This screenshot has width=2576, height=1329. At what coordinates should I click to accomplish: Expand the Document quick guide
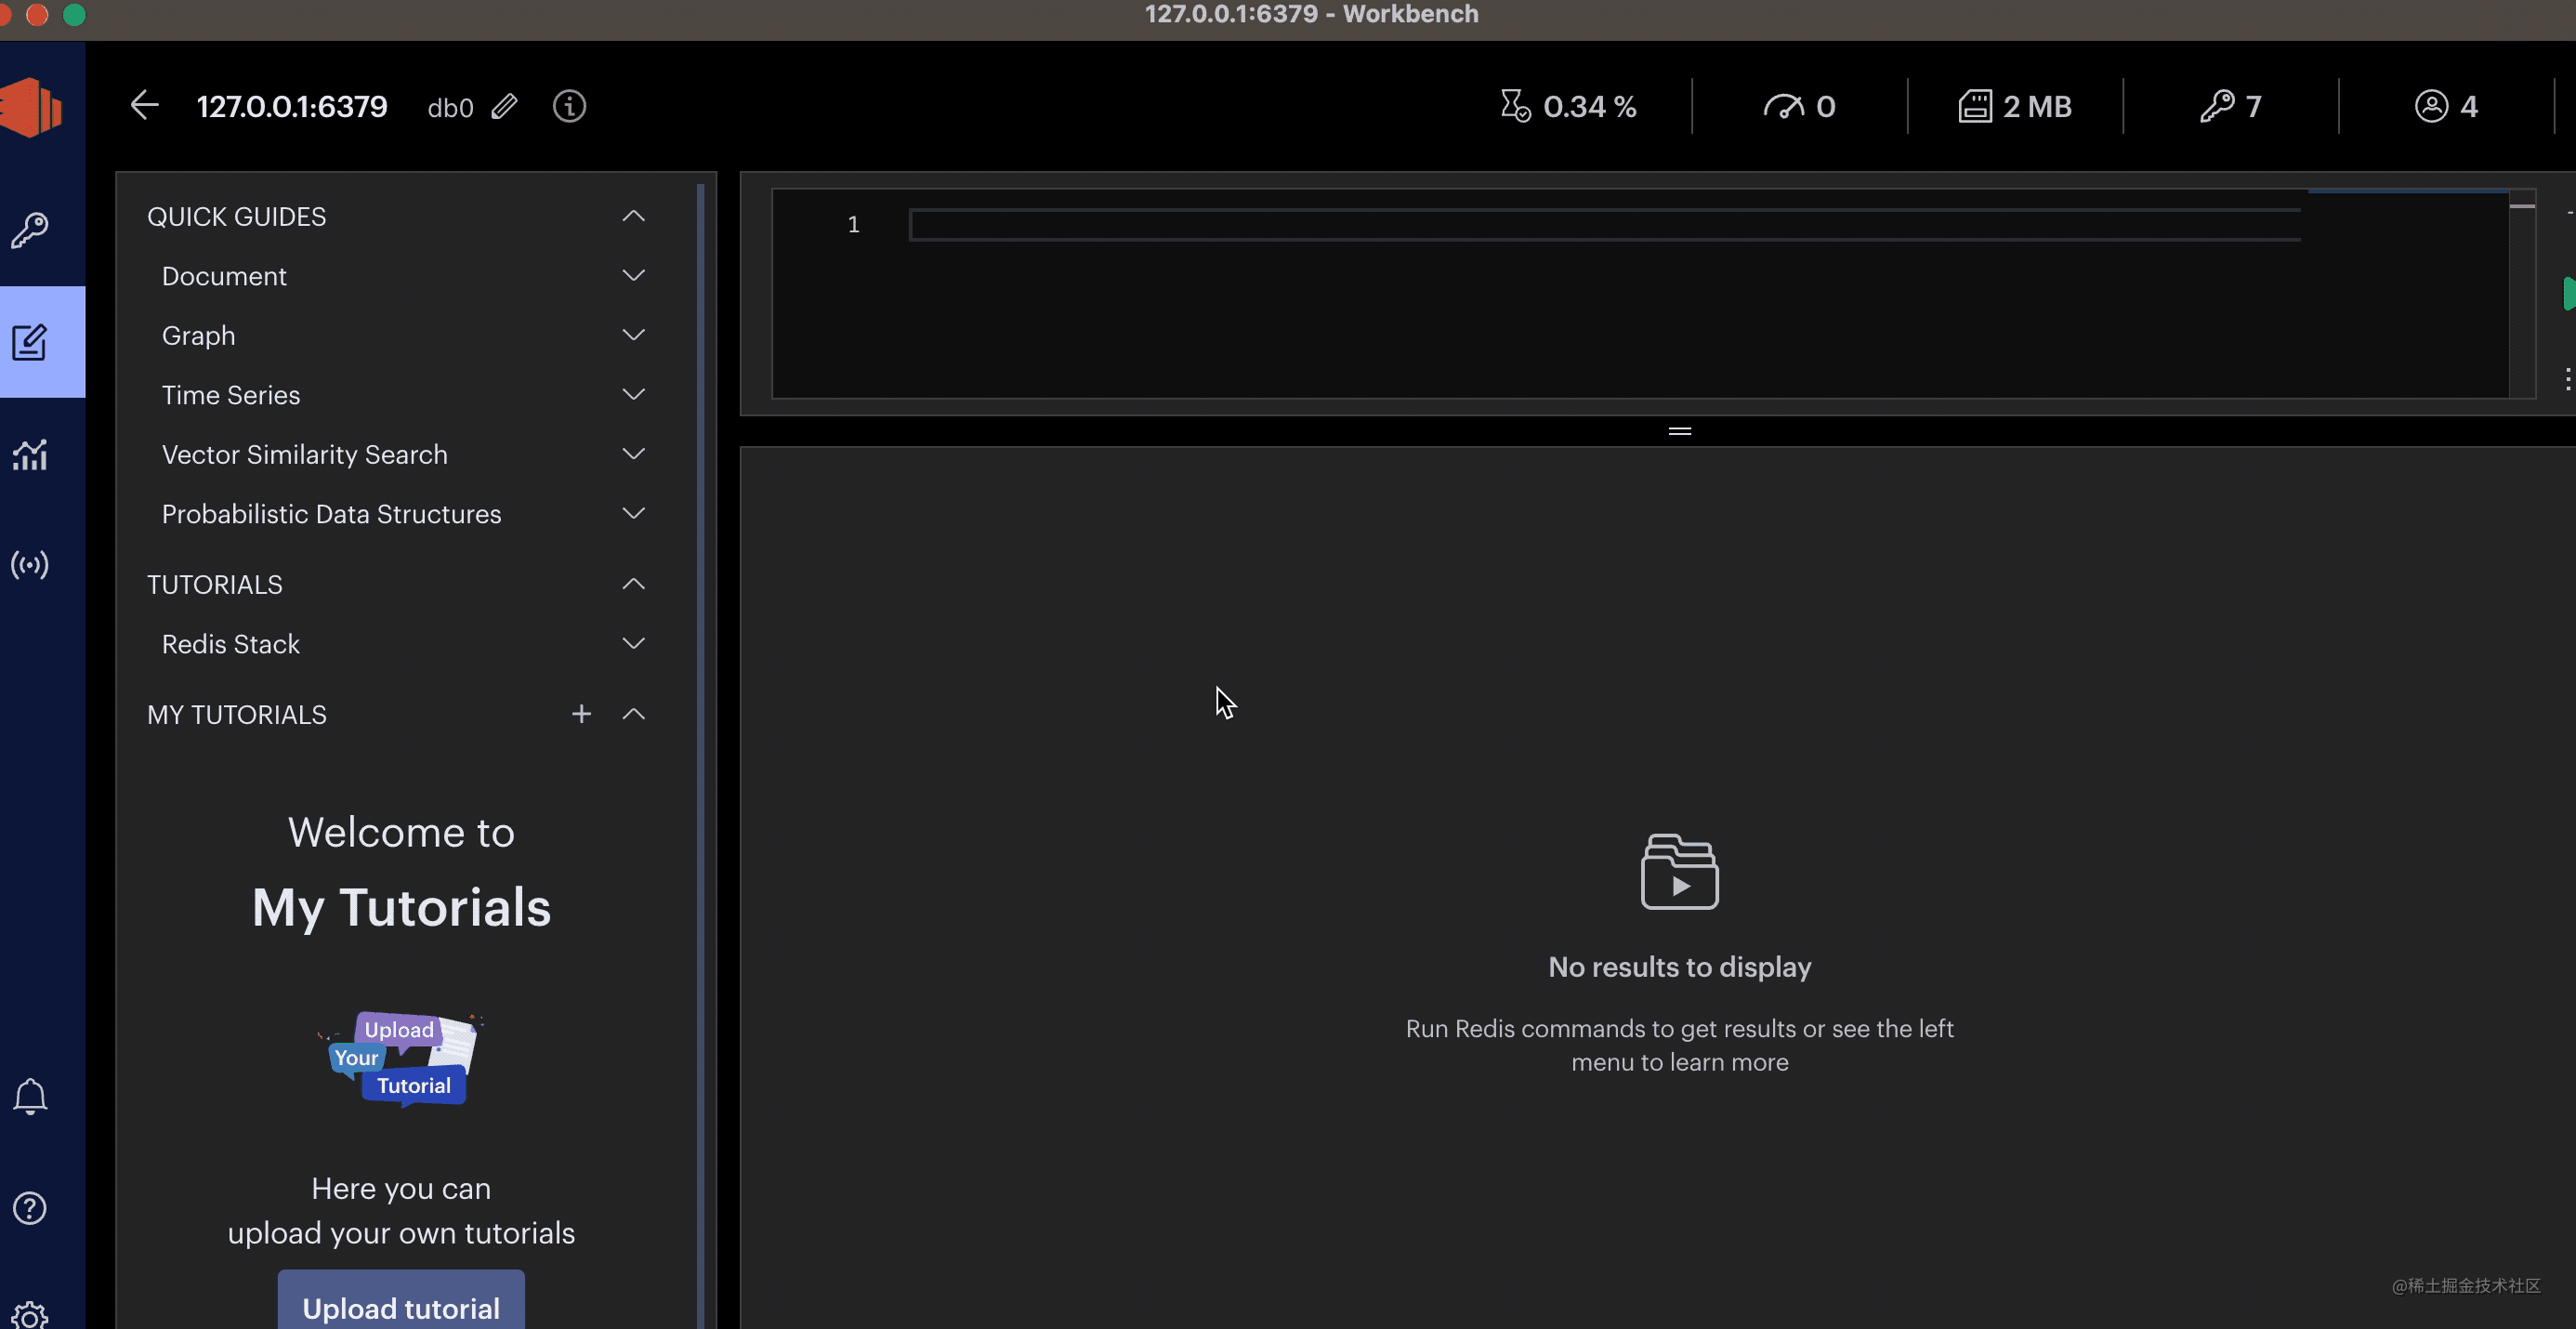point(633,276)
